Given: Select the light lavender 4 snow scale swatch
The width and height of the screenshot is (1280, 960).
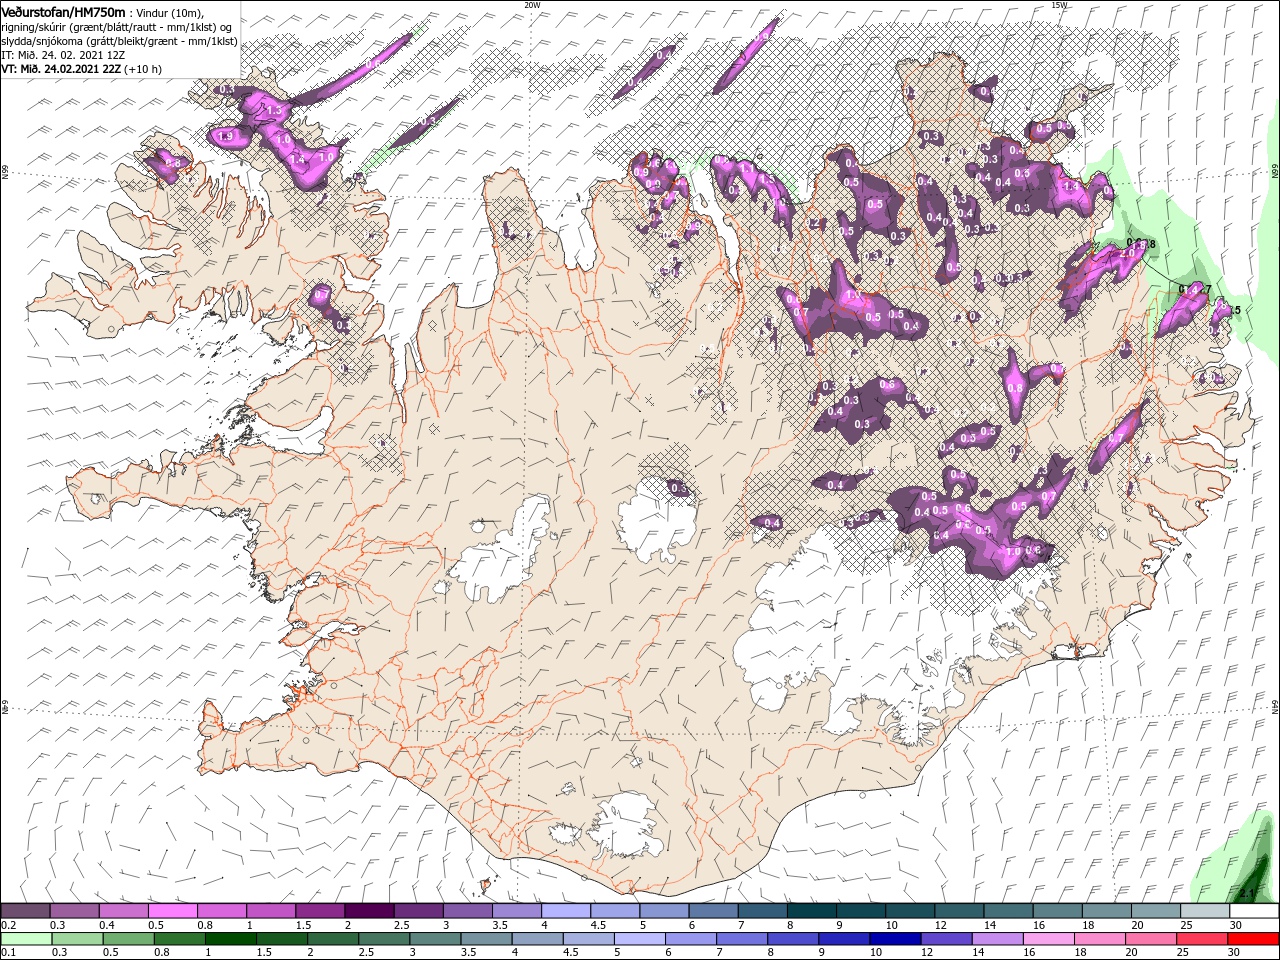Looking at the screenshot, I should pyautogui.click(x=566, y=911).
